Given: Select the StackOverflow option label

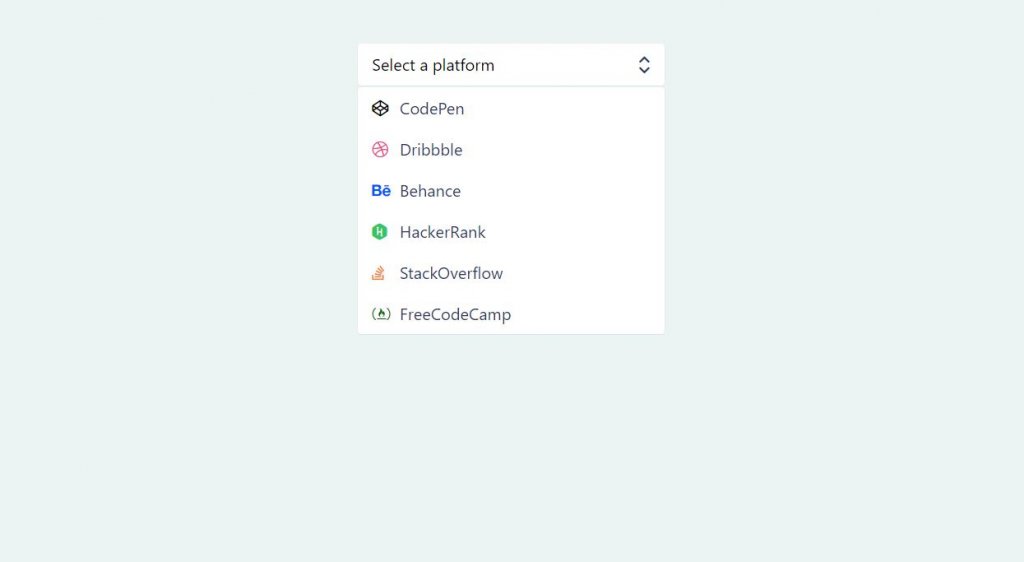Looking at the screenshot, I should point(451,273).
